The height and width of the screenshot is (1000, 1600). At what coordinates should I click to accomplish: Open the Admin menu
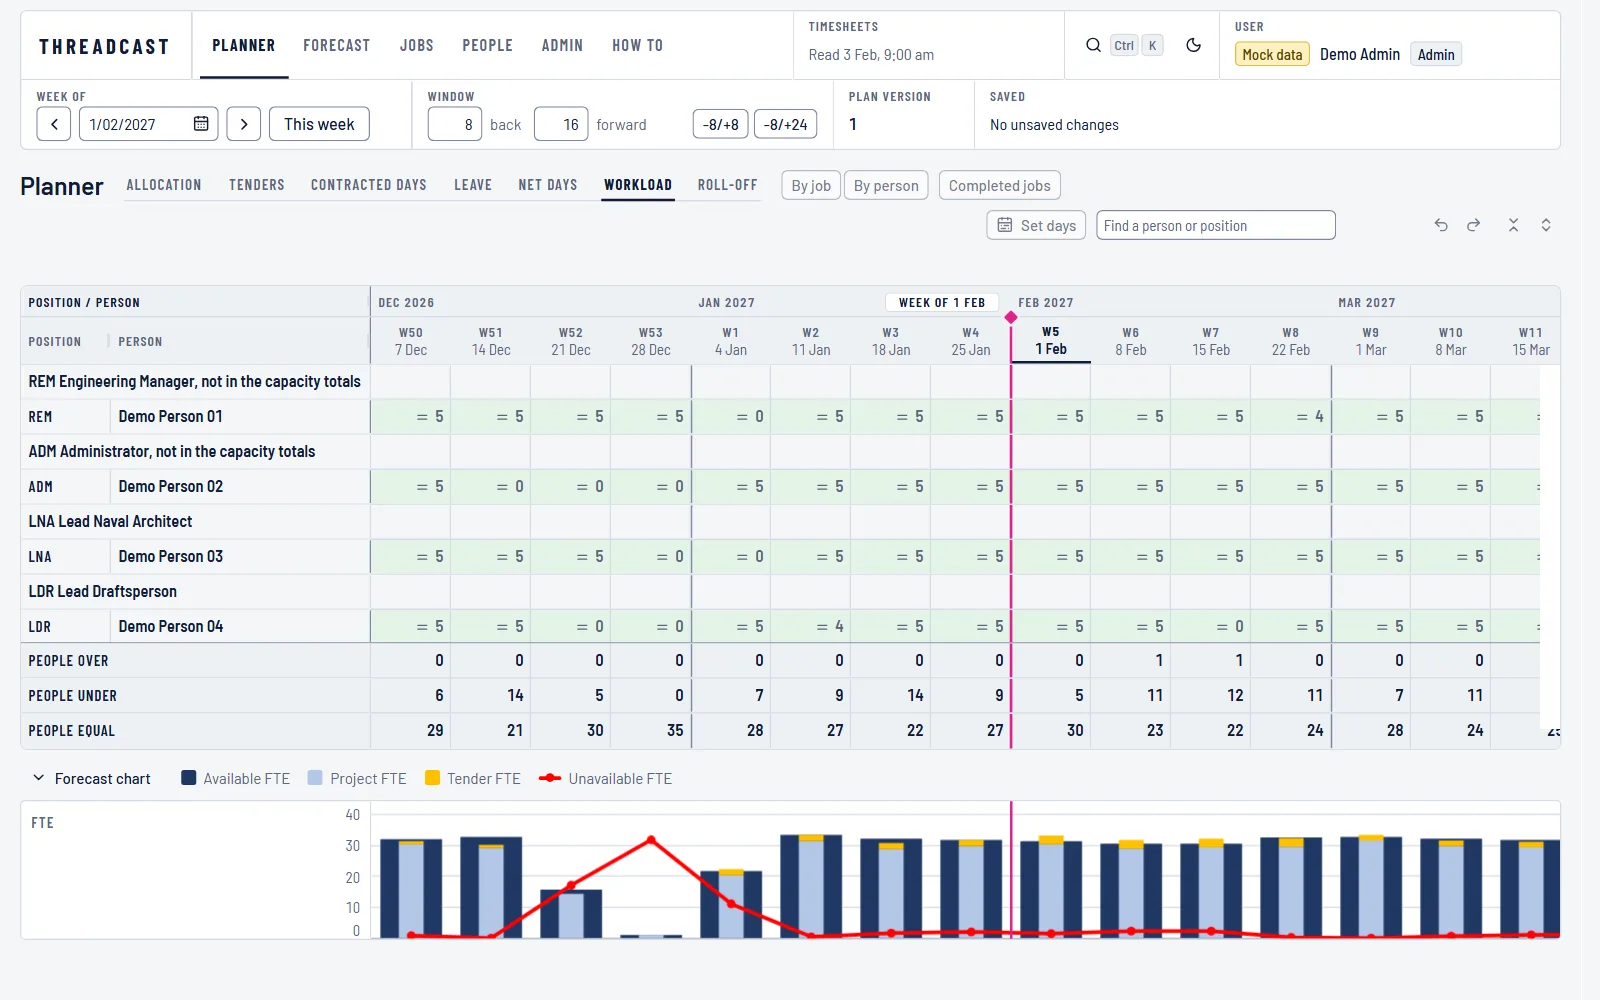click(x=562, y=45)
